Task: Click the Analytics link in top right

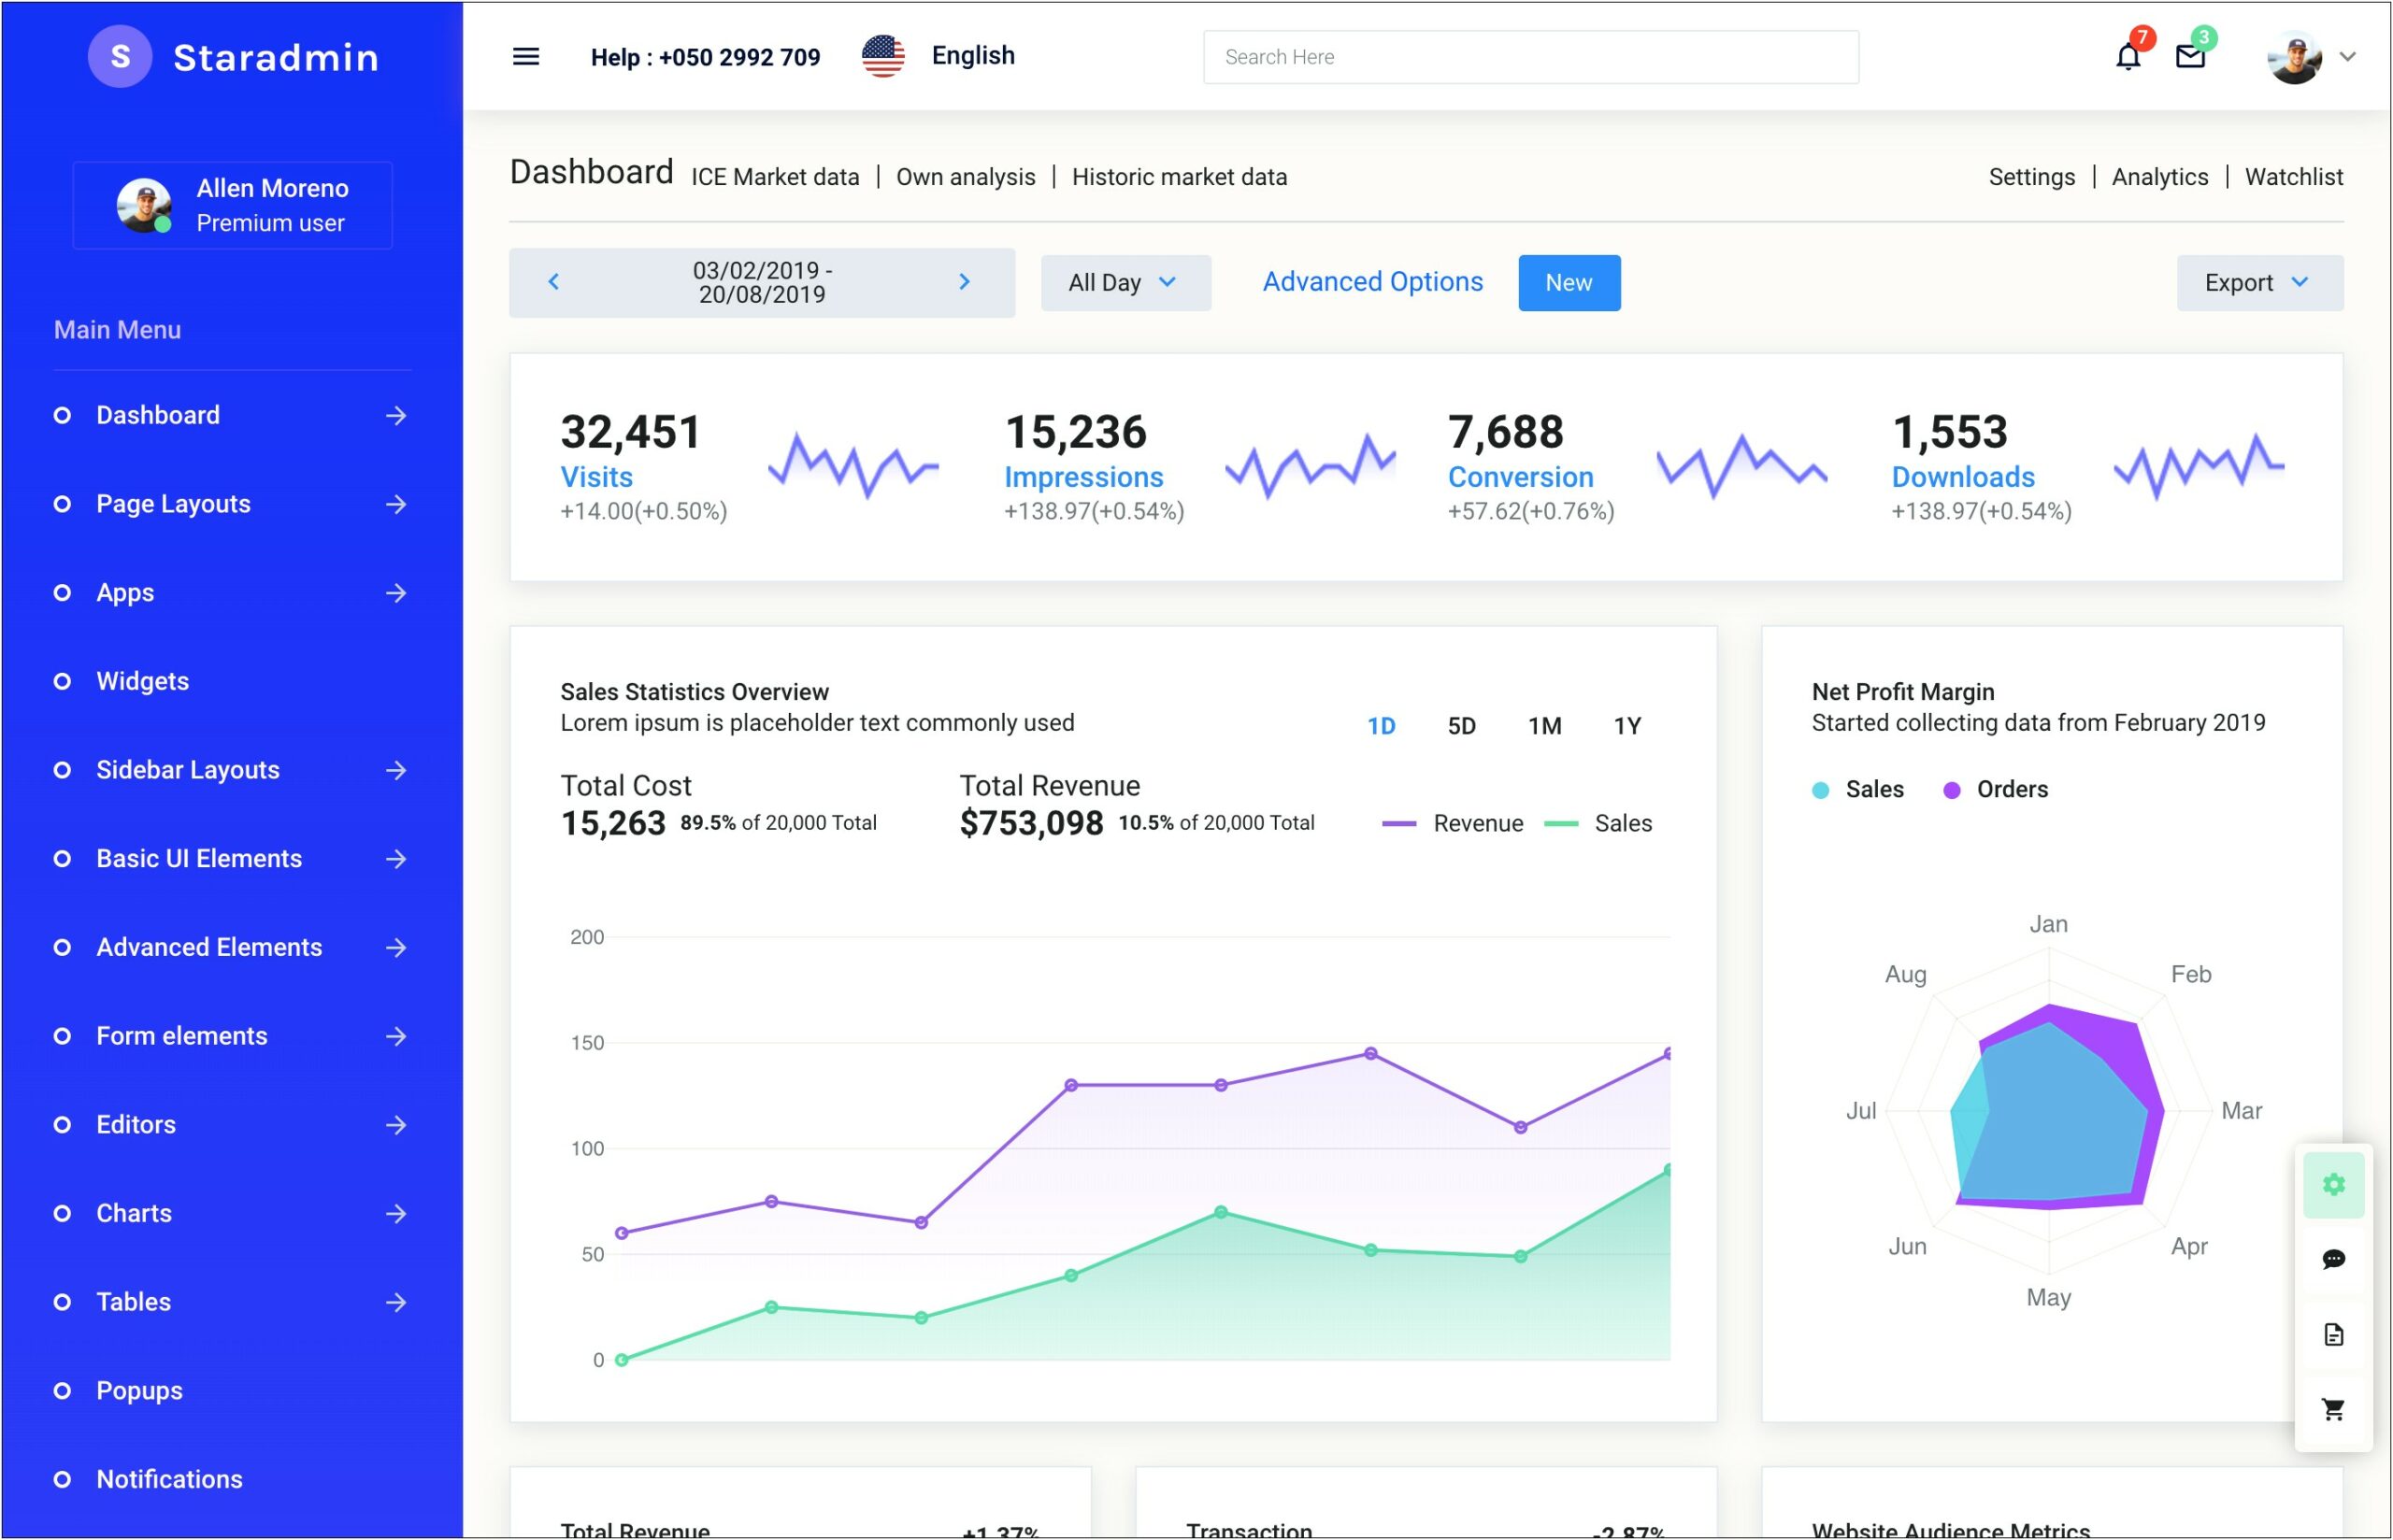Action: 2159,177
